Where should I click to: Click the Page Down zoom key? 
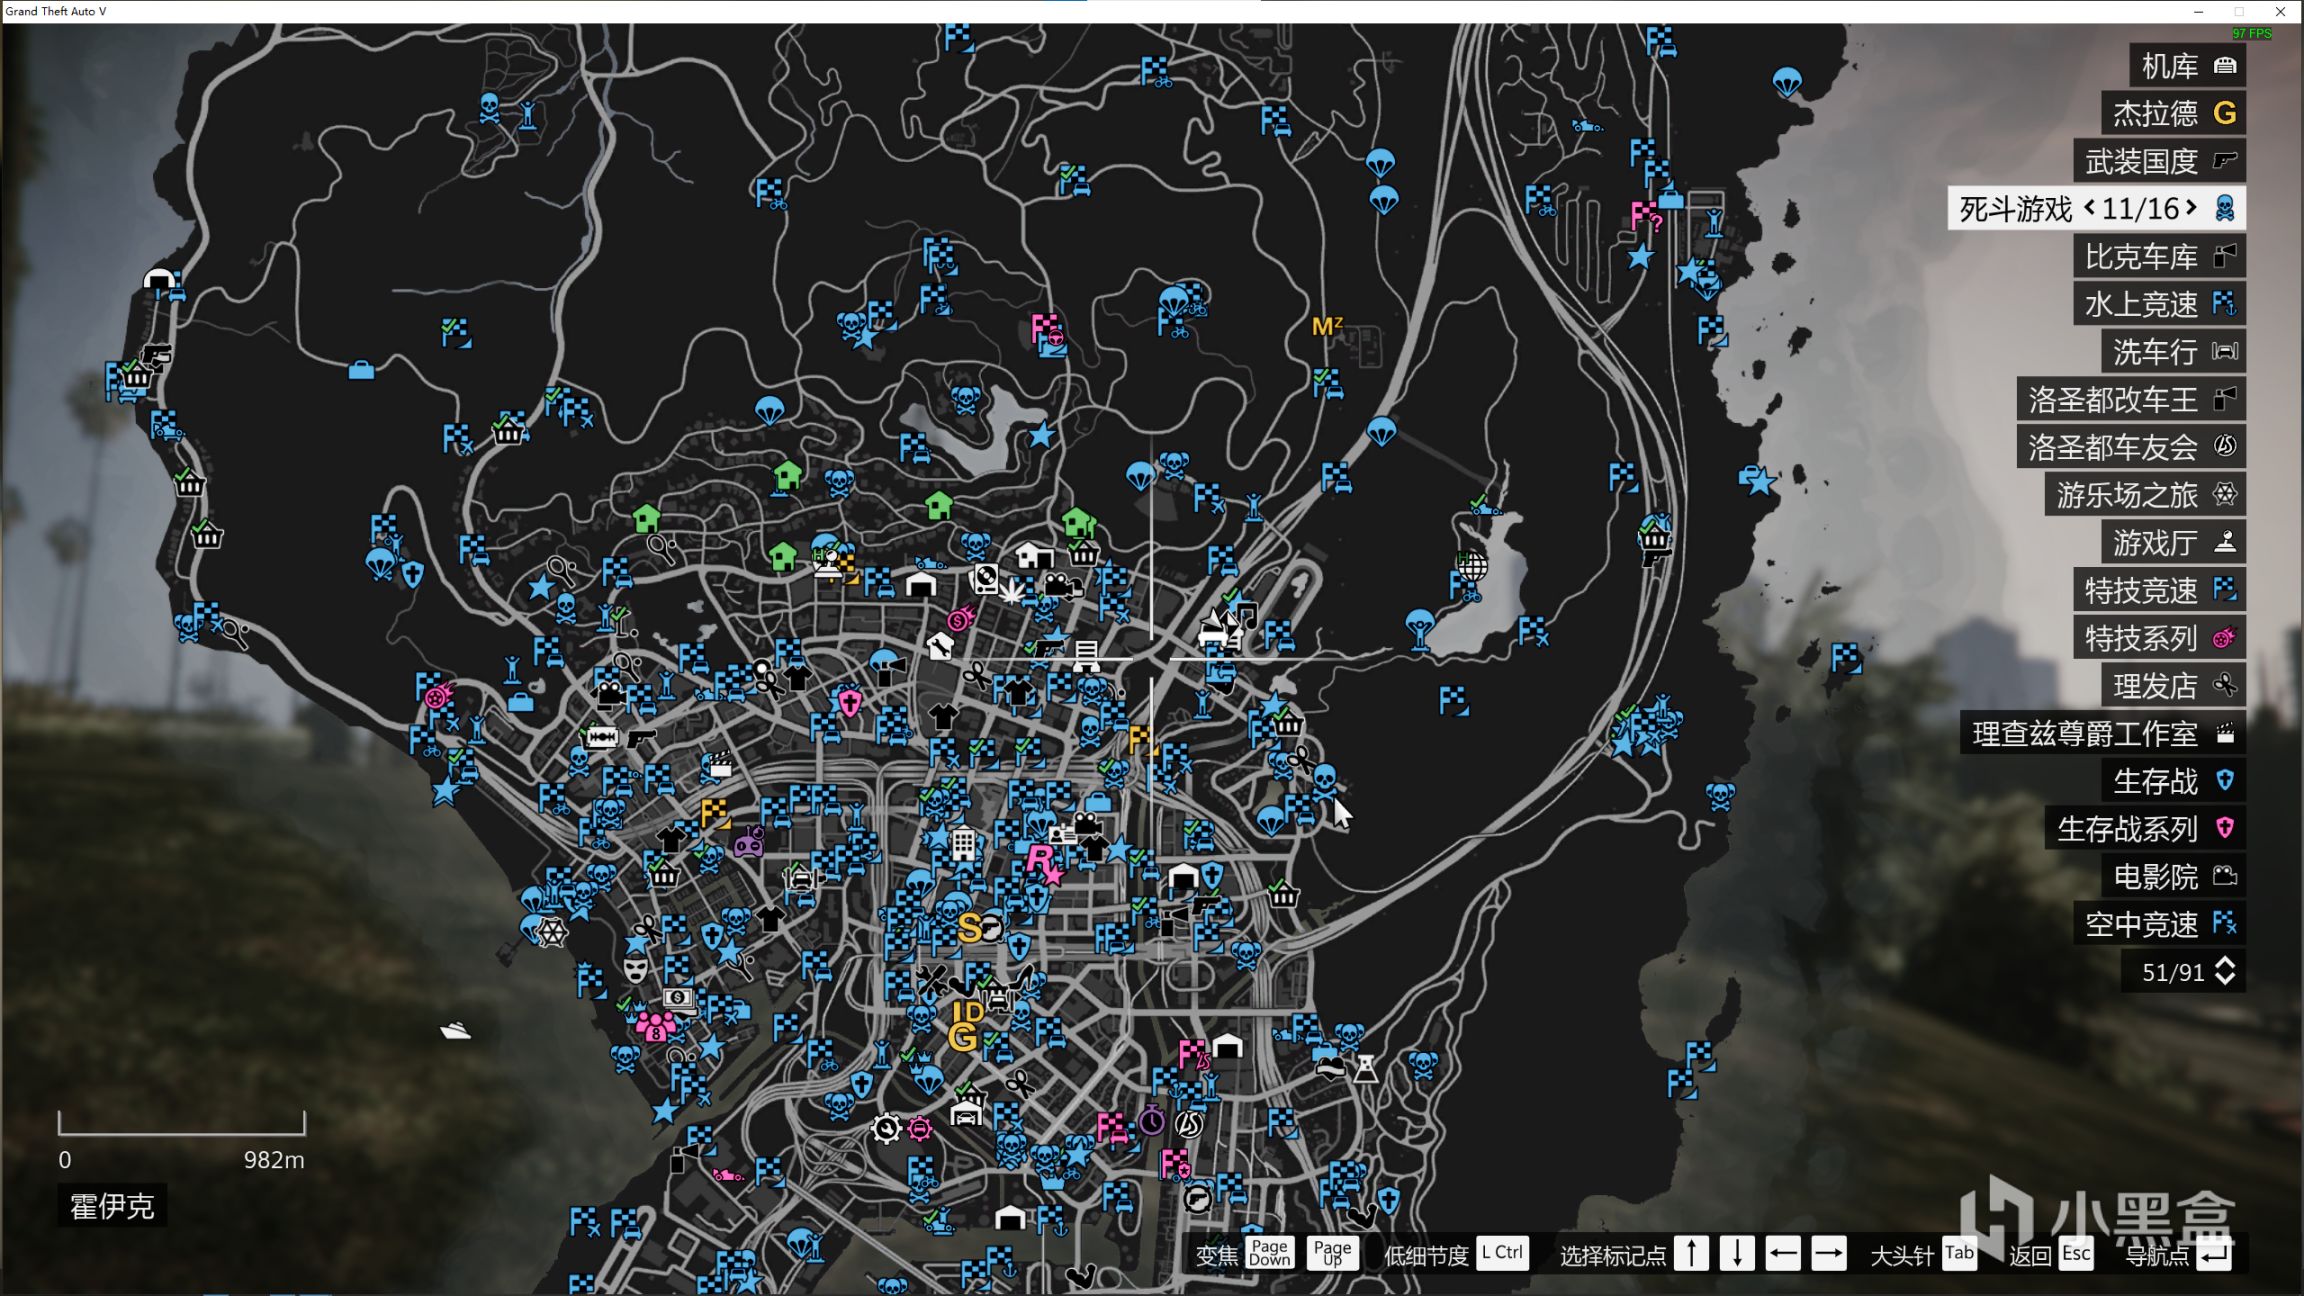[1269, 1253]
